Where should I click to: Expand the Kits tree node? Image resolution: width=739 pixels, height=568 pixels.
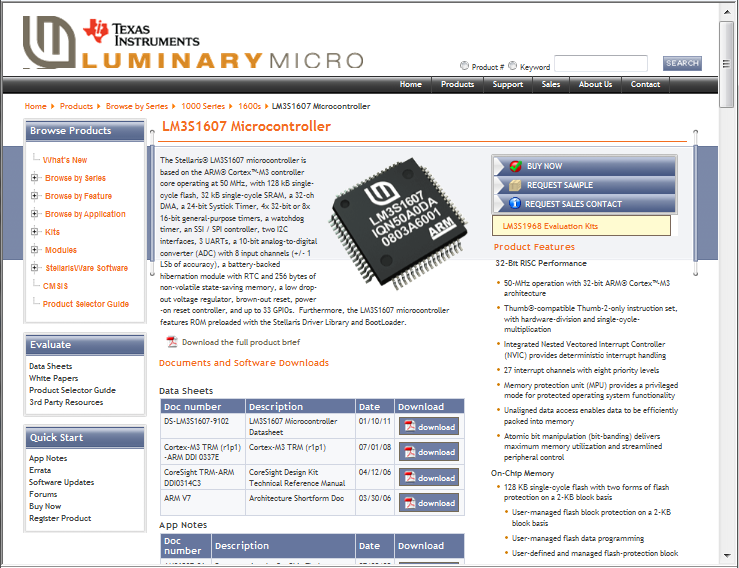[x=34, y=231]
